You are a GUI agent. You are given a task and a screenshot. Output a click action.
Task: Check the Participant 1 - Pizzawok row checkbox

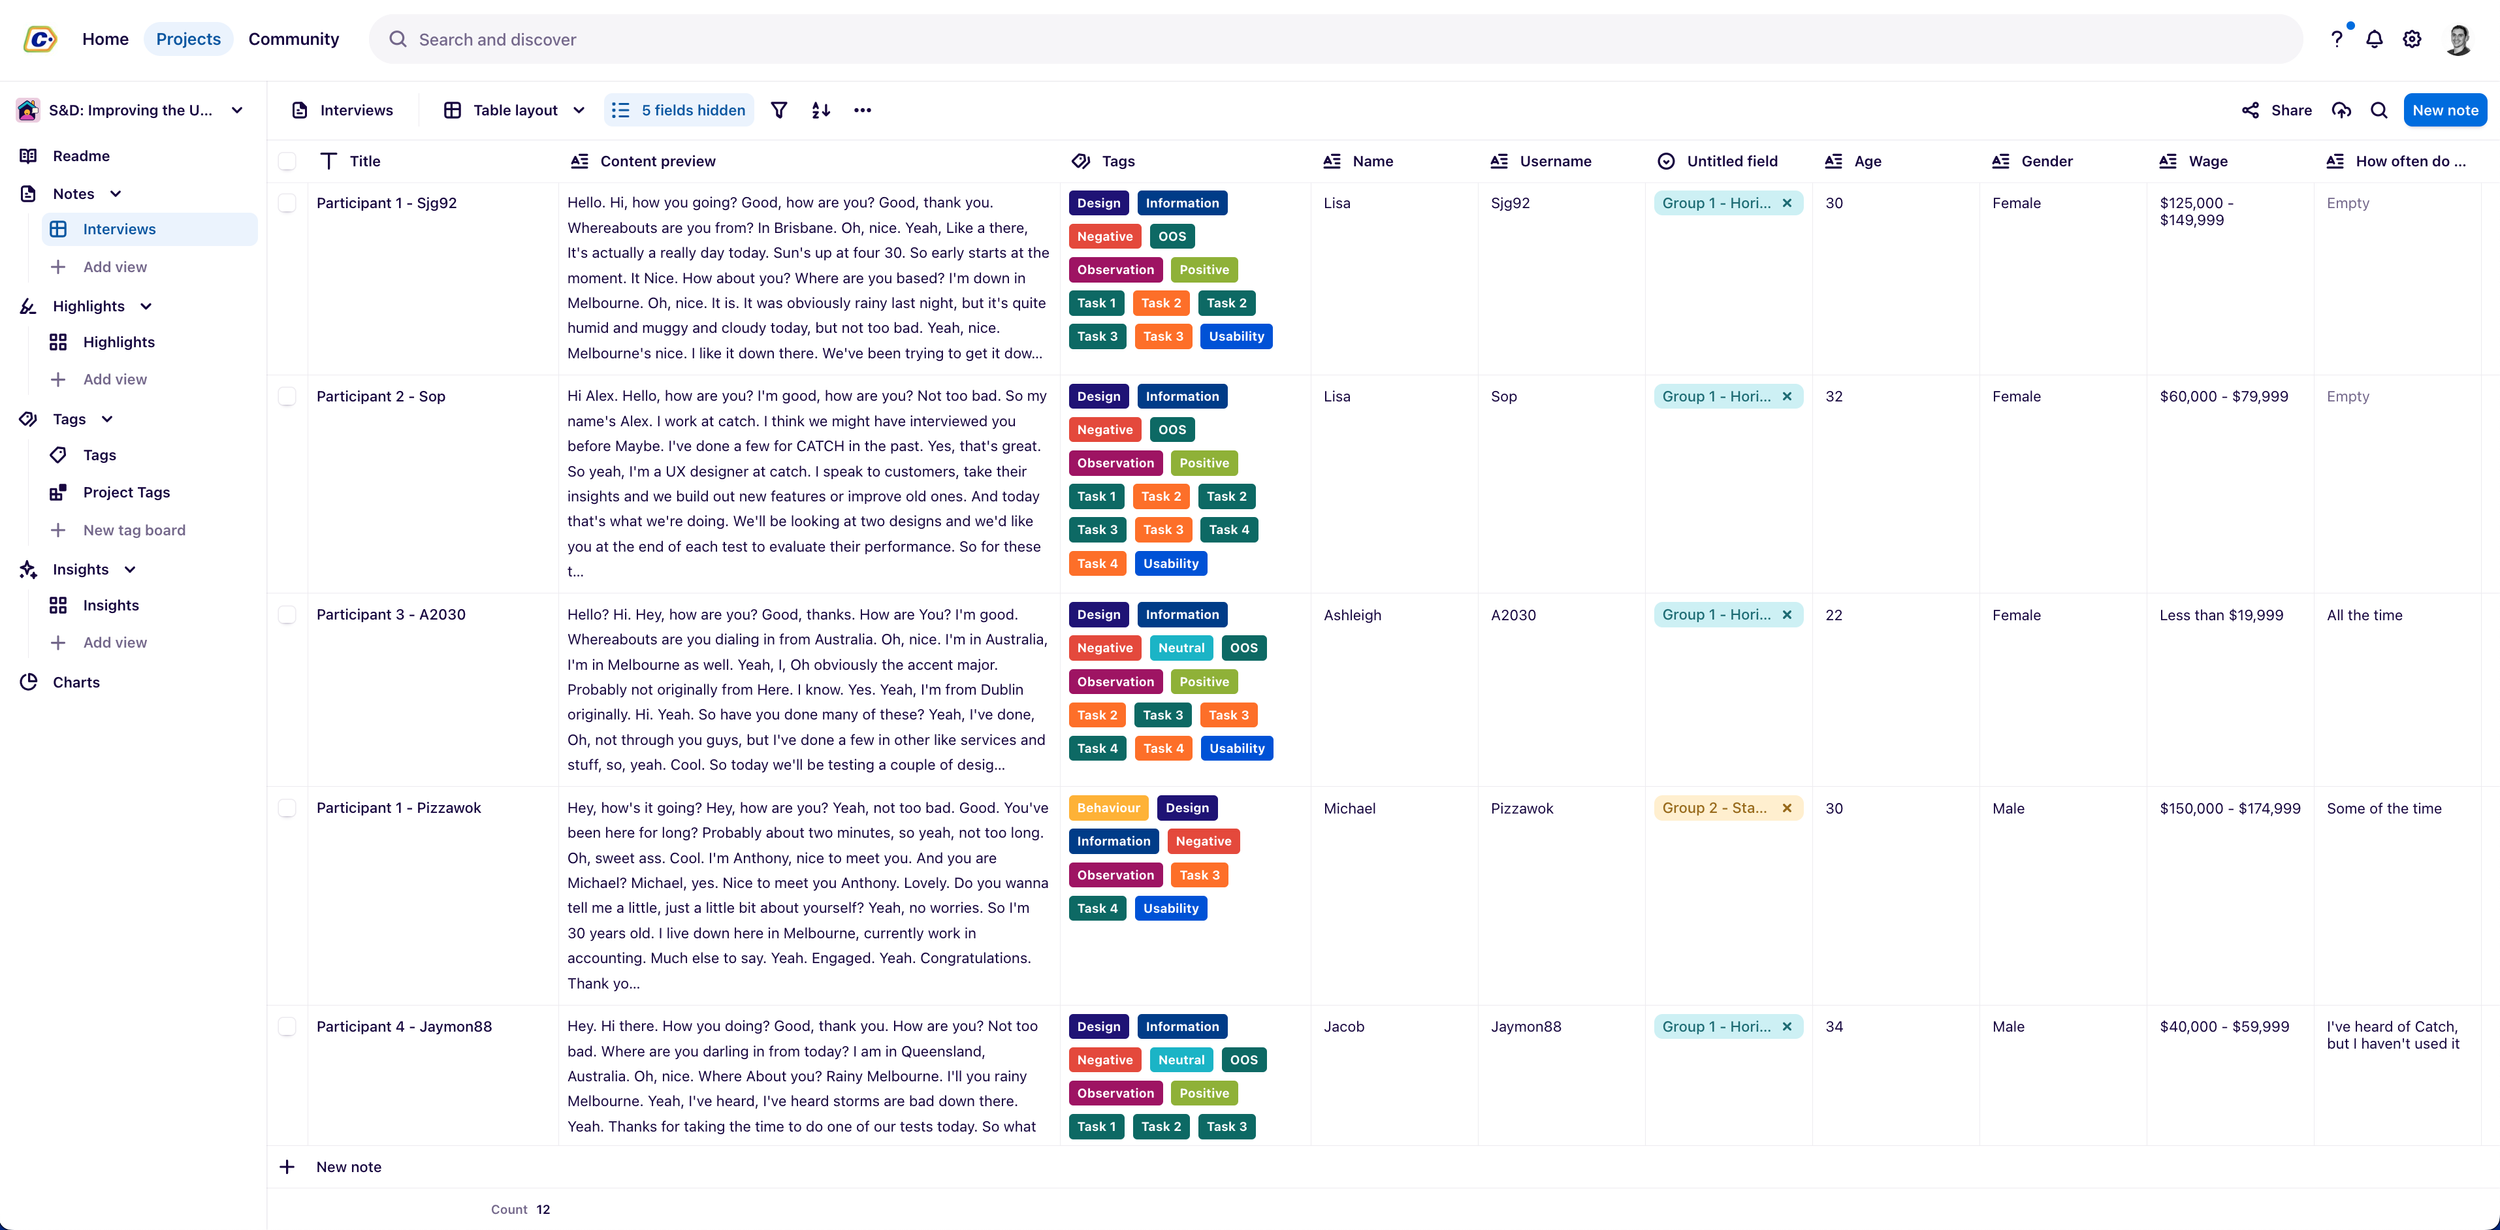click(x=287, y=808)
